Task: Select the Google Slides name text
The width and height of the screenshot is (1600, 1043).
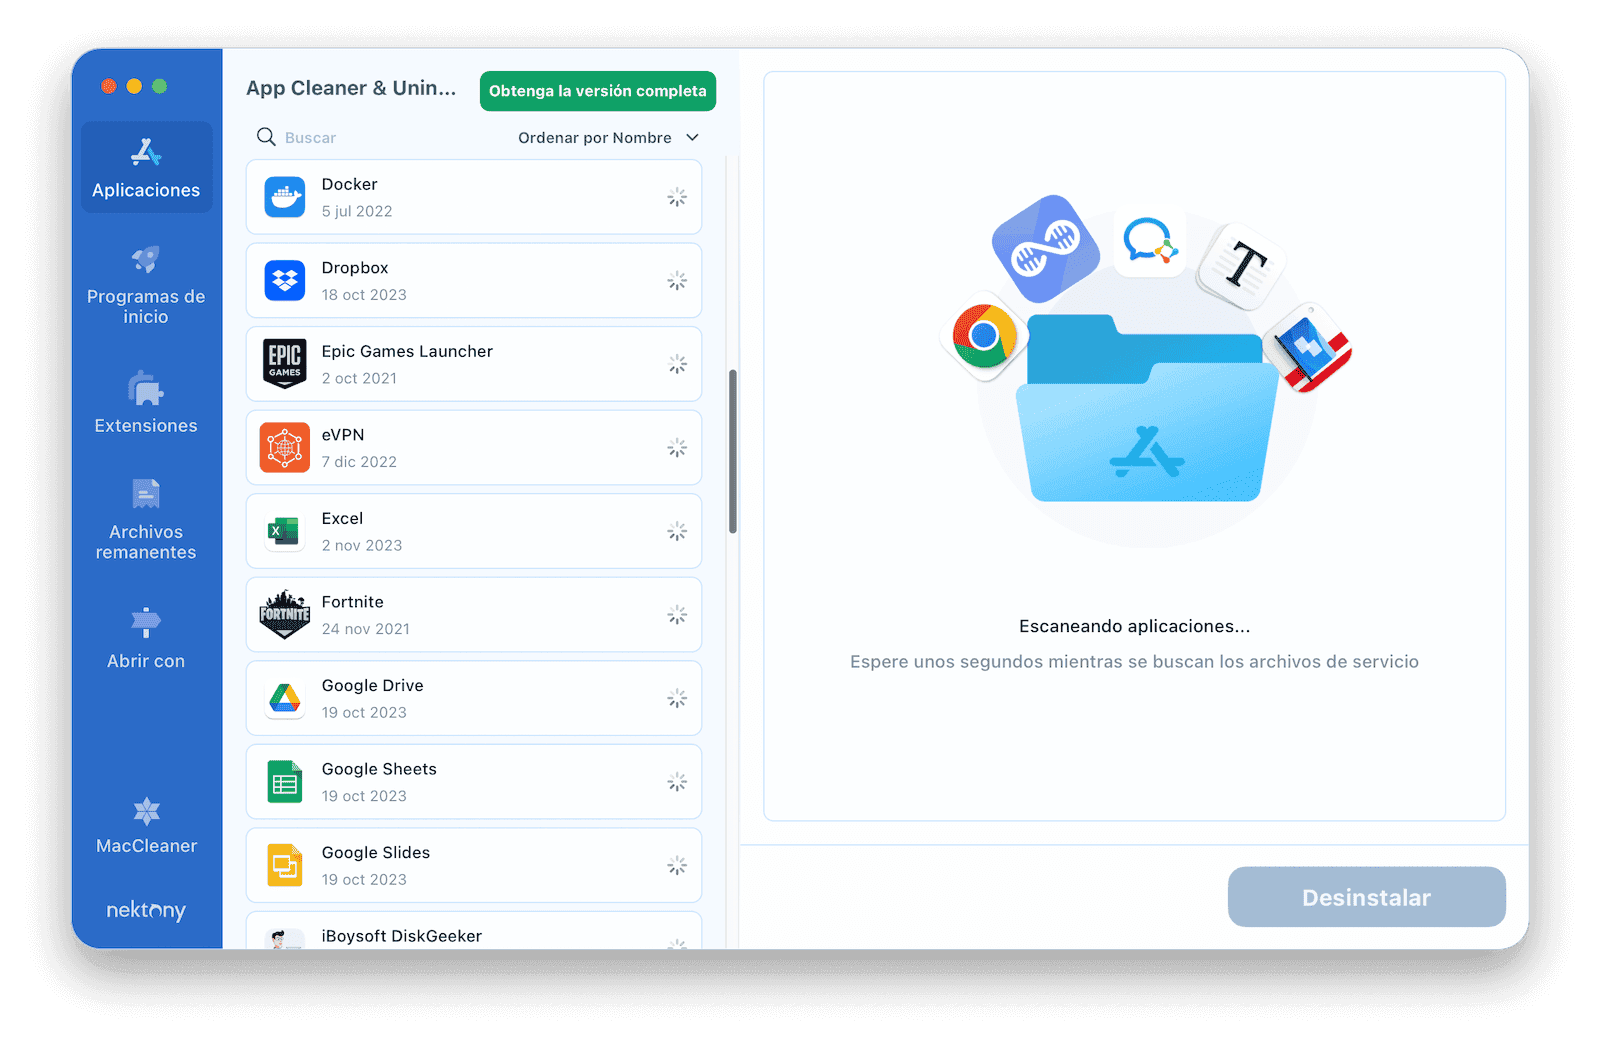Action: pos(376,852)
